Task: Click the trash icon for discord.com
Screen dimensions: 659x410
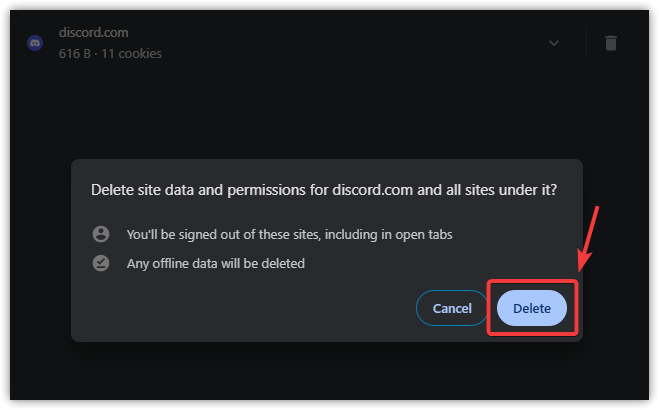Action: [611, 43]
